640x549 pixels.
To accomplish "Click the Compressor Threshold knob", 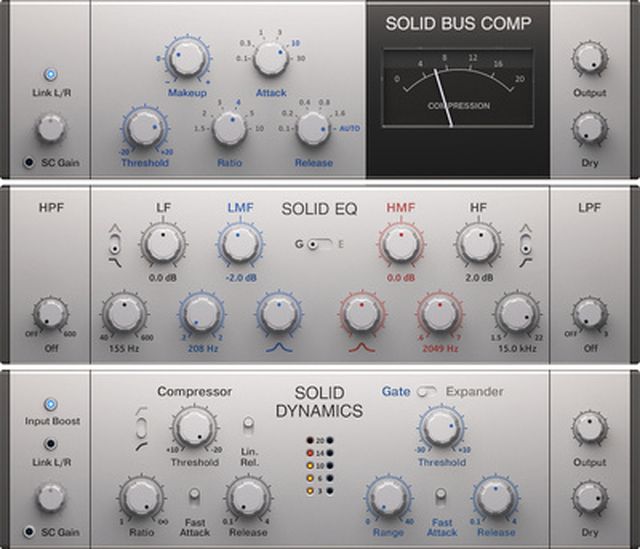I will (x=194, y=429).
